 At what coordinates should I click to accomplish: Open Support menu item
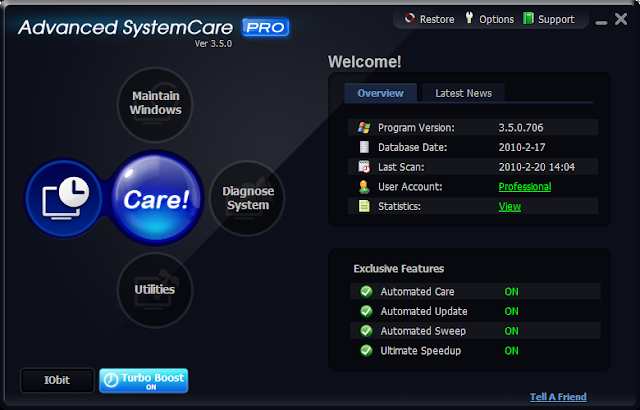(556, 19)
